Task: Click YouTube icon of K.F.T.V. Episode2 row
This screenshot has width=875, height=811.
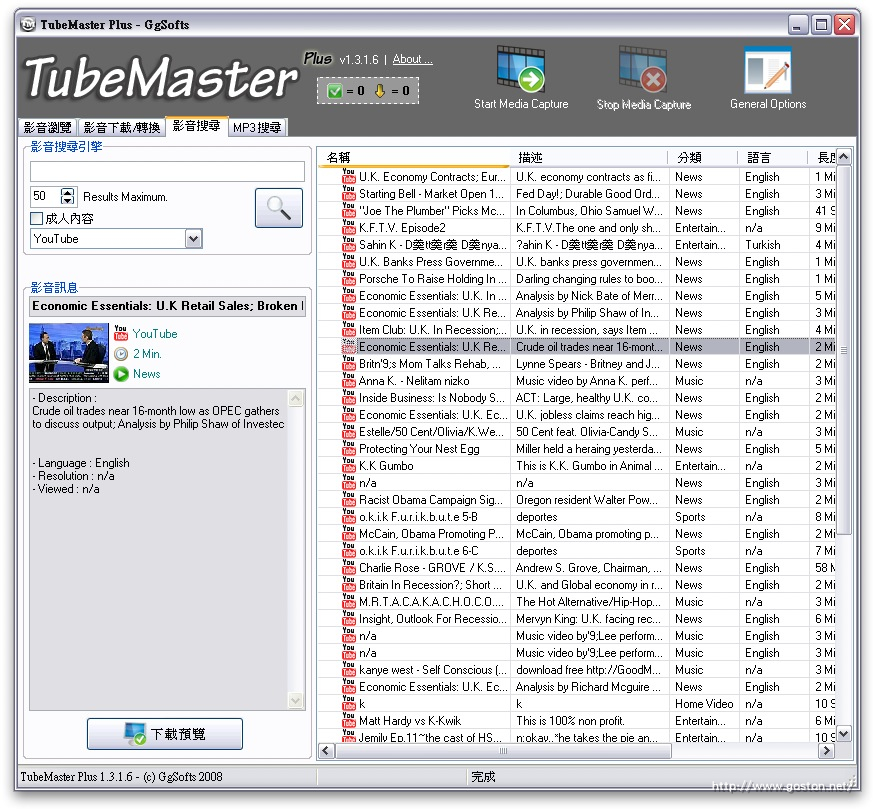Action: tap(349, 227)
